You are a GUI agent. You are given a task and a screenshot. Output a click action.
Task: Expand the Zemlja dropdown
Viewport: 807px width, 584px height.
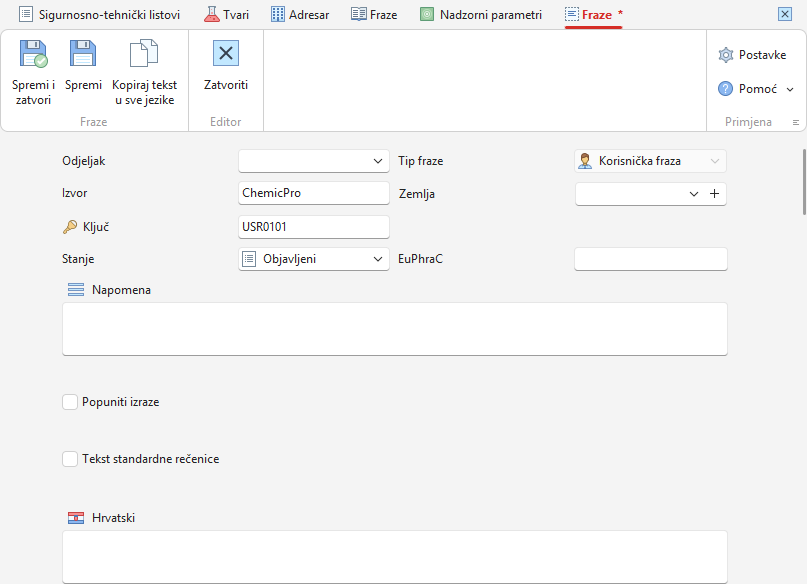pos(694,194)
